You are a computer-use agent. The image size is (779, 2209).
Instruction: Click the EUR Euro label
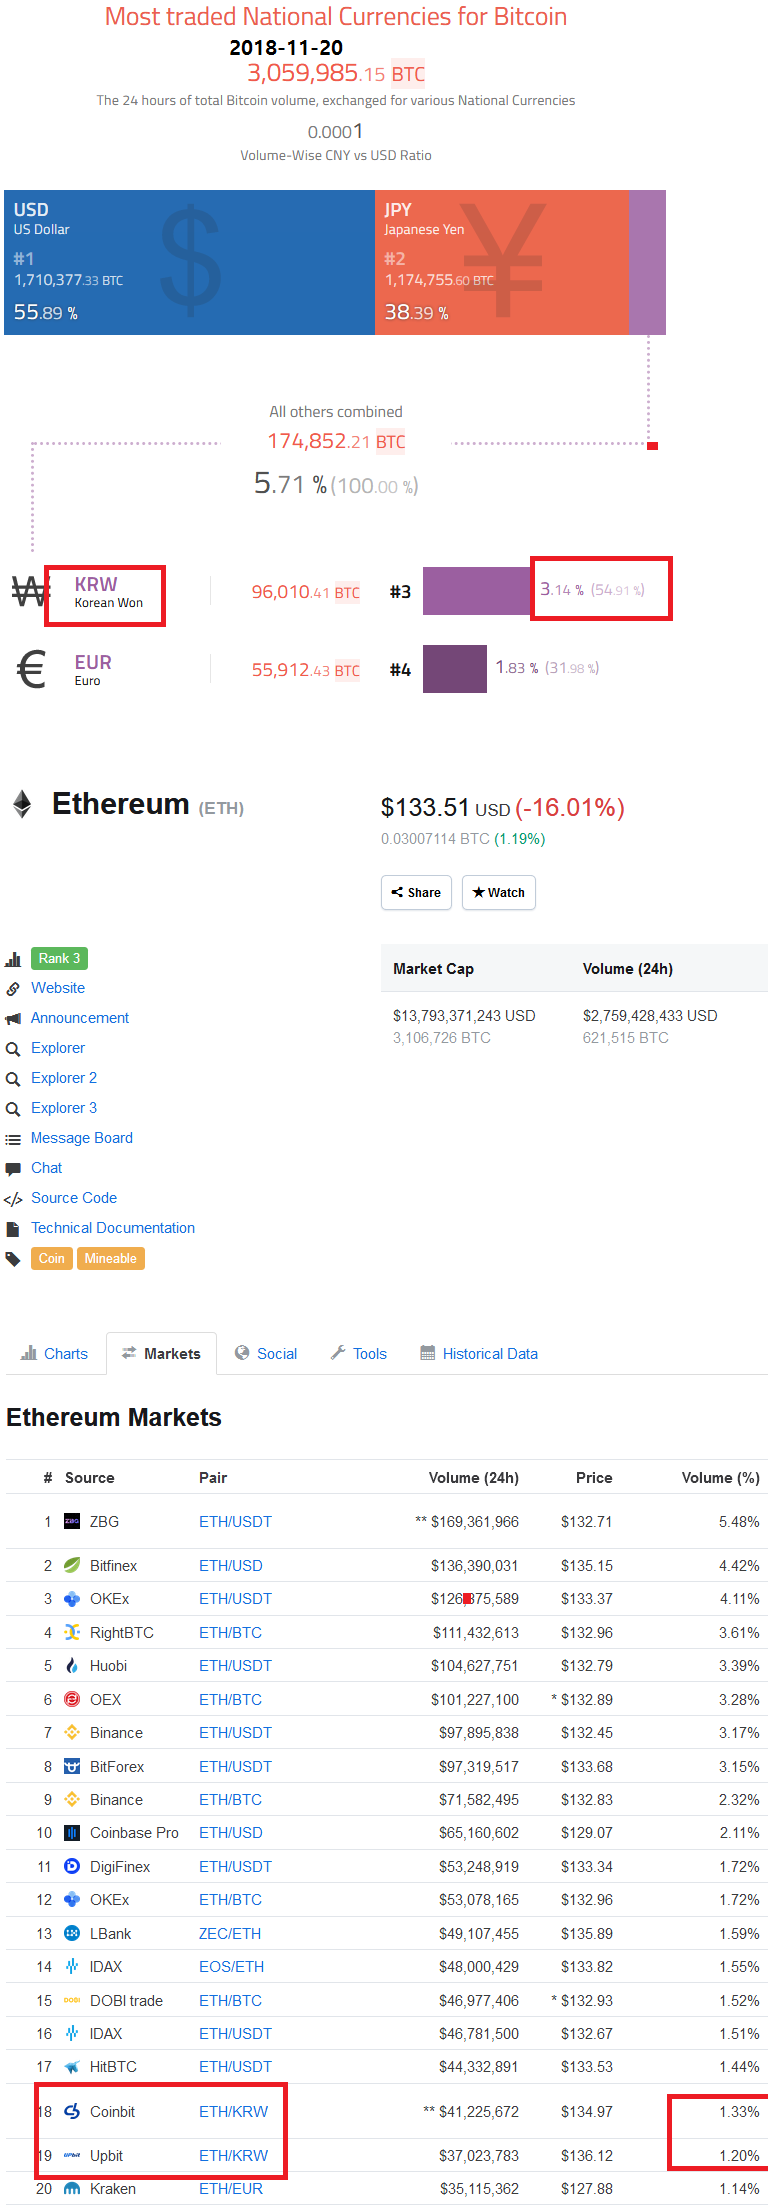[93, 670]
